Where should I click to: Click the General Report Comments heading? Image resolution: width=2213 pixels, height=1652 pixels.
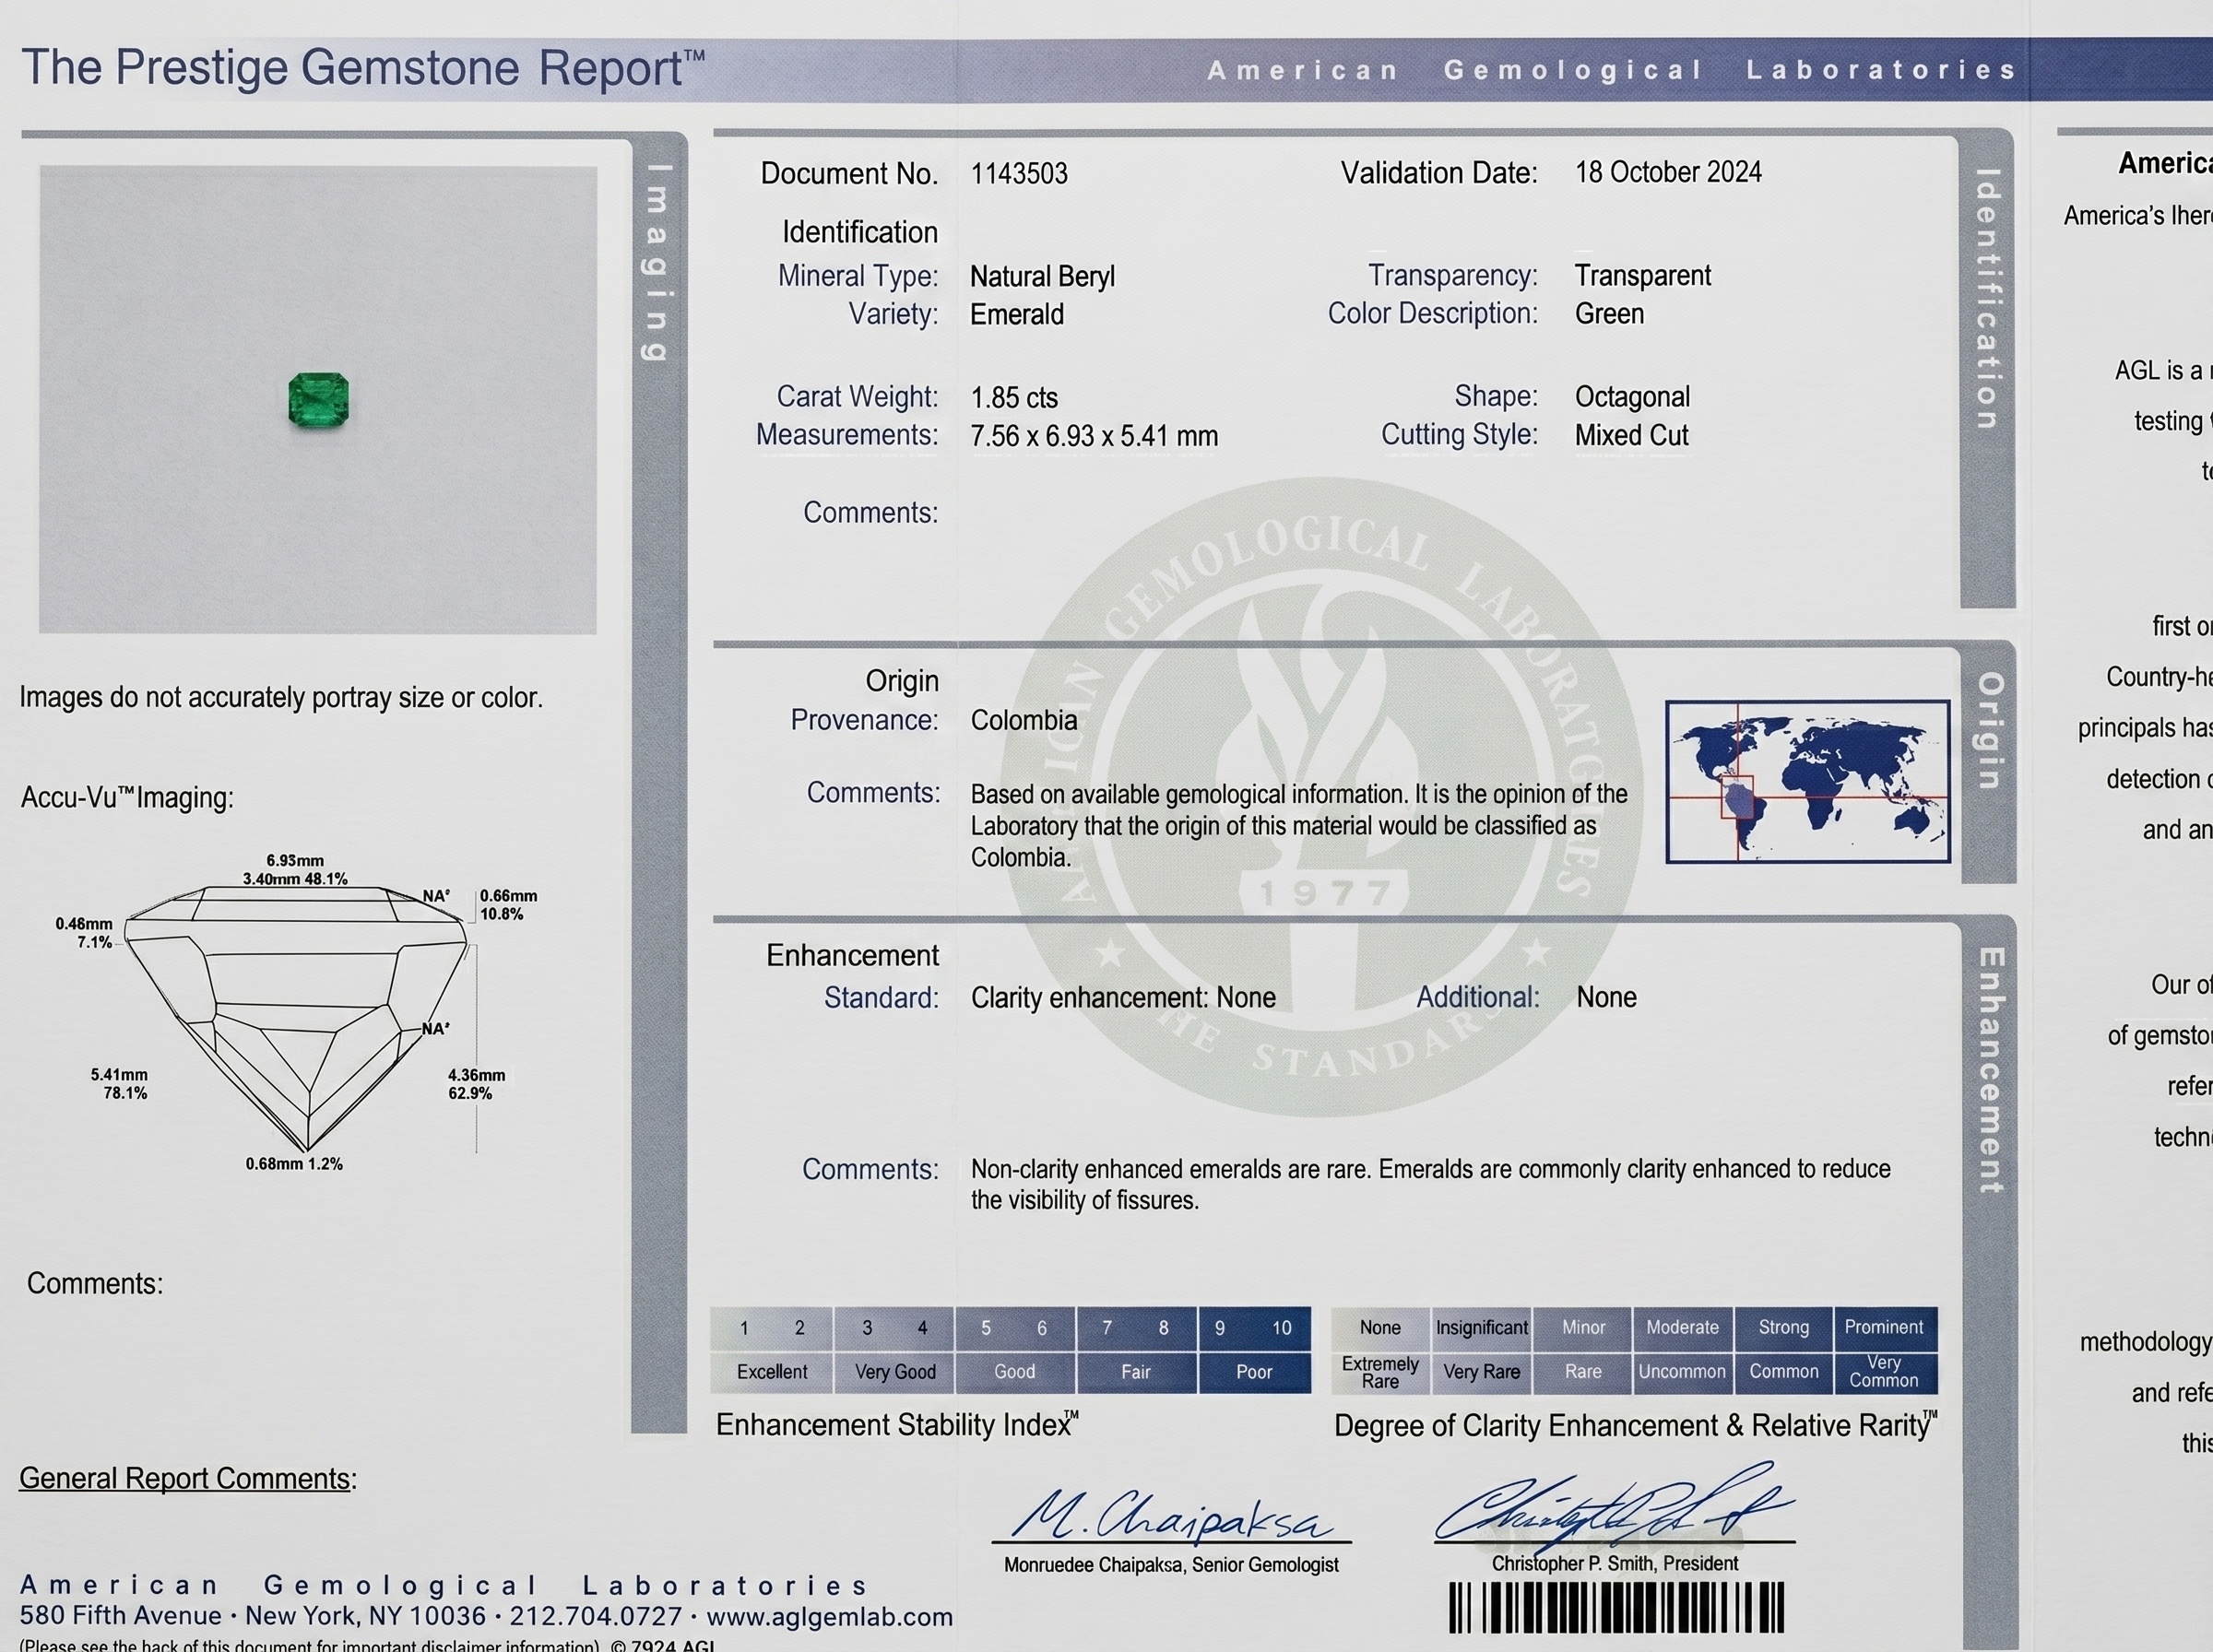point(188,1478)
